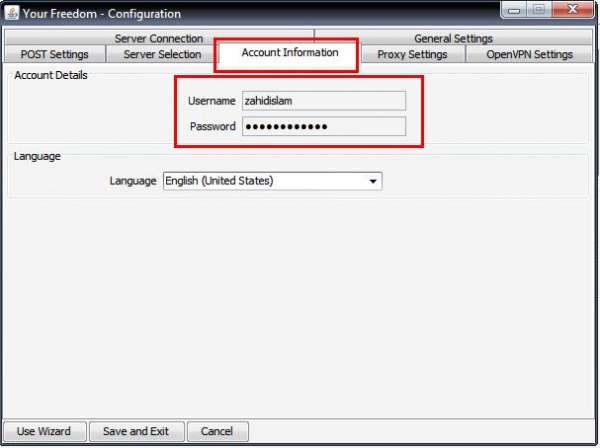The height and width of the screenshot is (448, 600).
Task: Open the OpenVPN Settings tab
Action: point(530,54)
